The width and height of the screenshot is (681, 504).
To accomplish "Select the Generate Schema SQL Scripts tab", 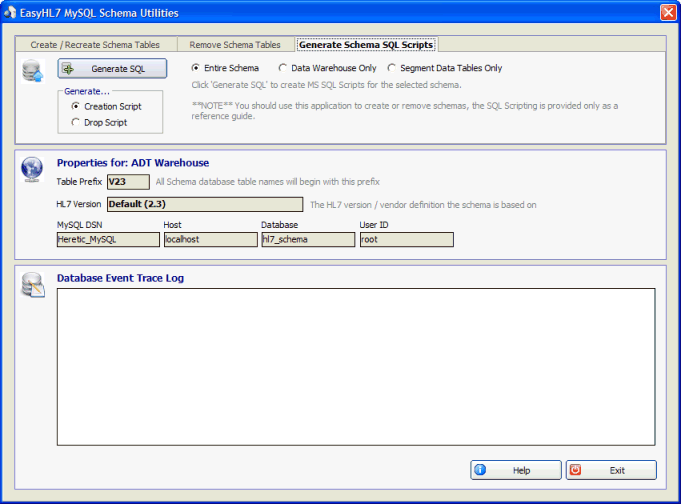I will click(366, 44).
